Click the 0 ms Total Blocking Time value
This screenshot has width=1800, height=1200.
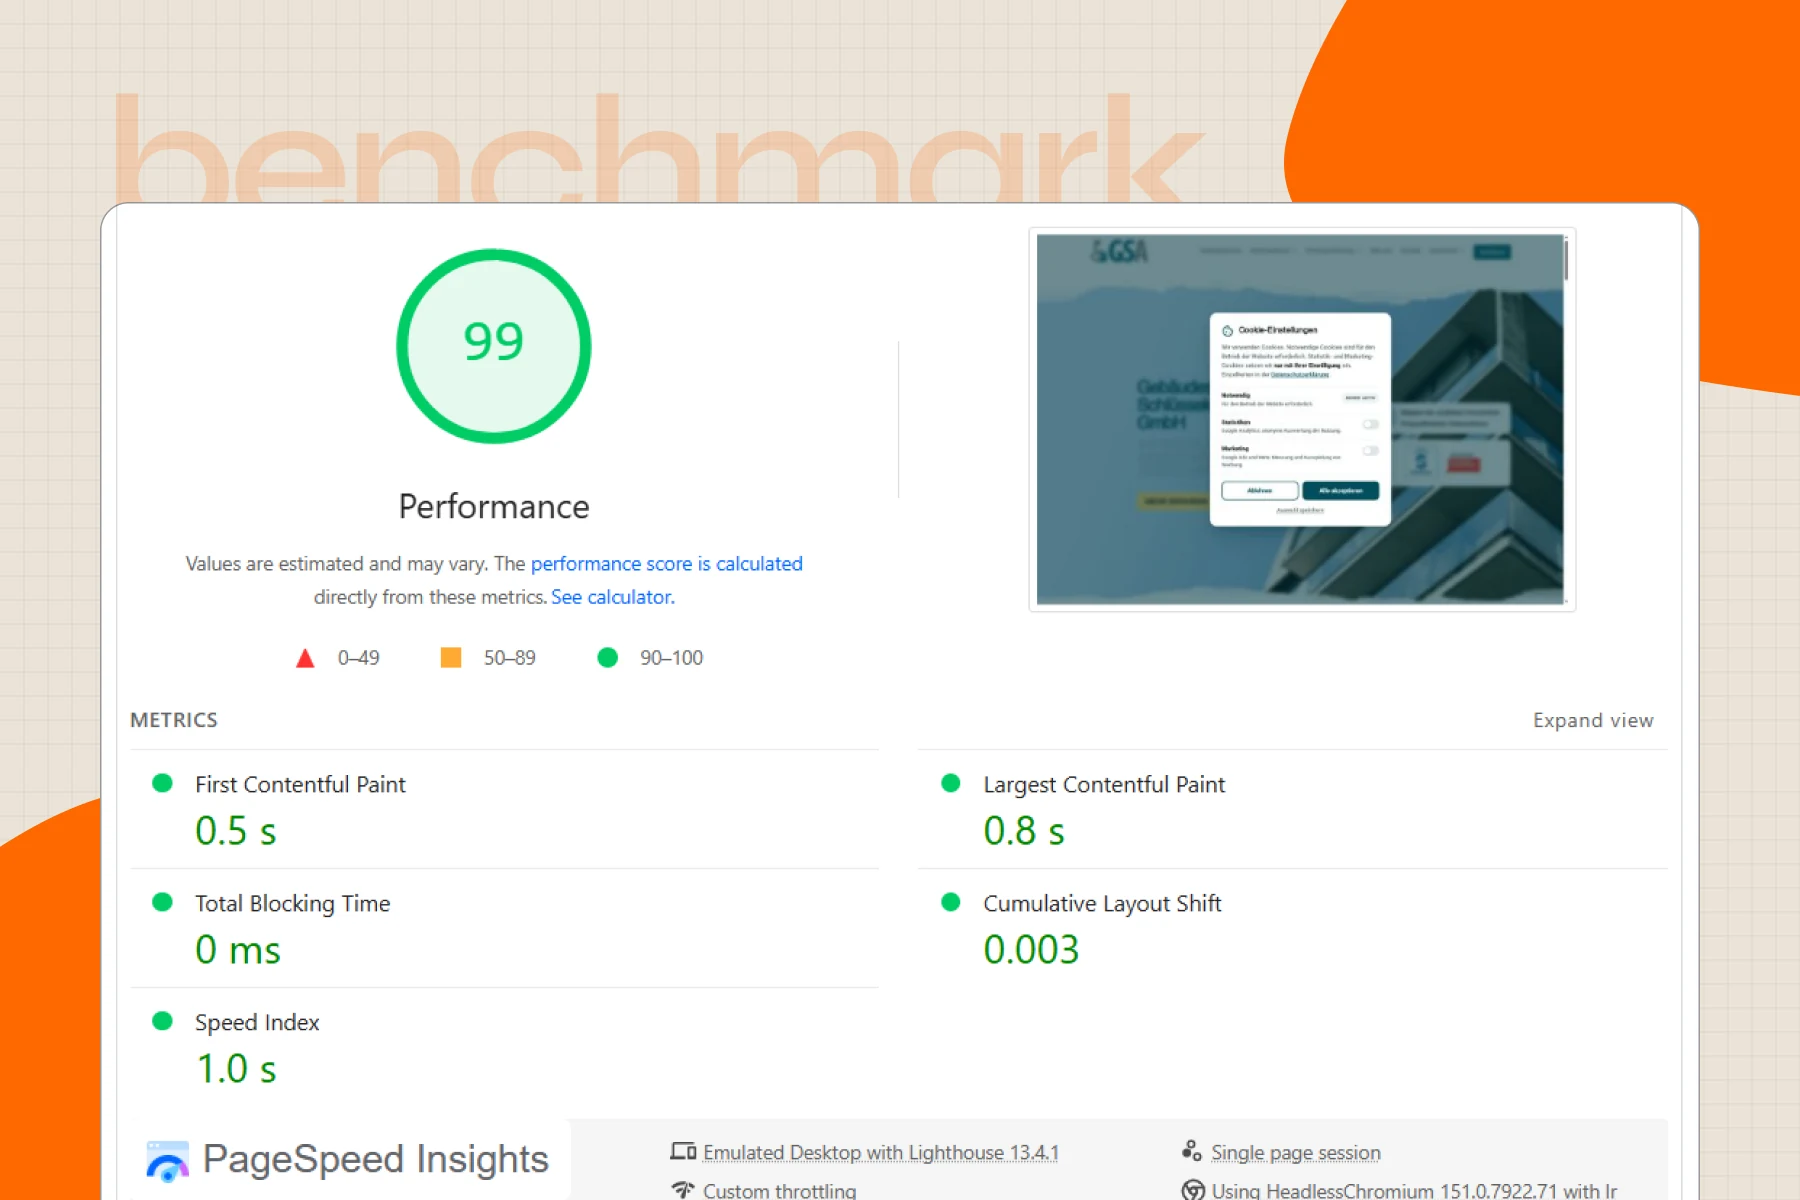point(238,950)
